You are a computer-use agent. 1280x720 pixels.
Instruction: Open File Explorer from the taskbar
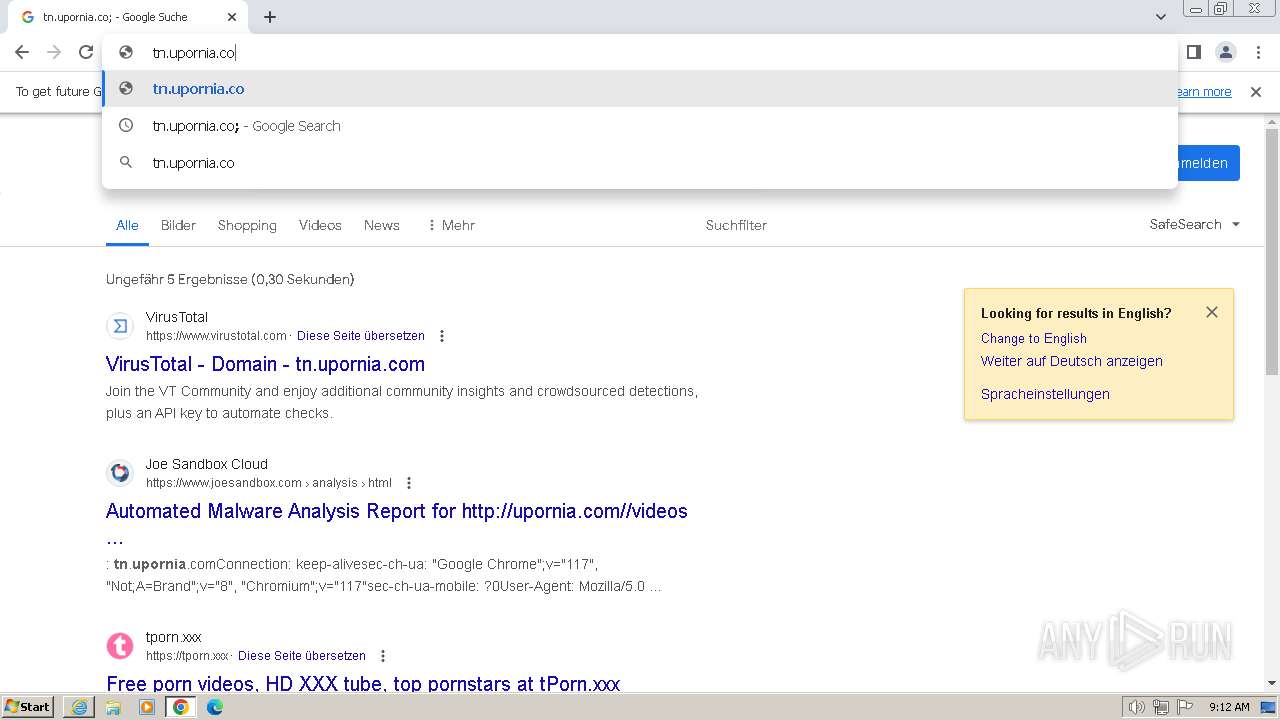tap(113, 707)
